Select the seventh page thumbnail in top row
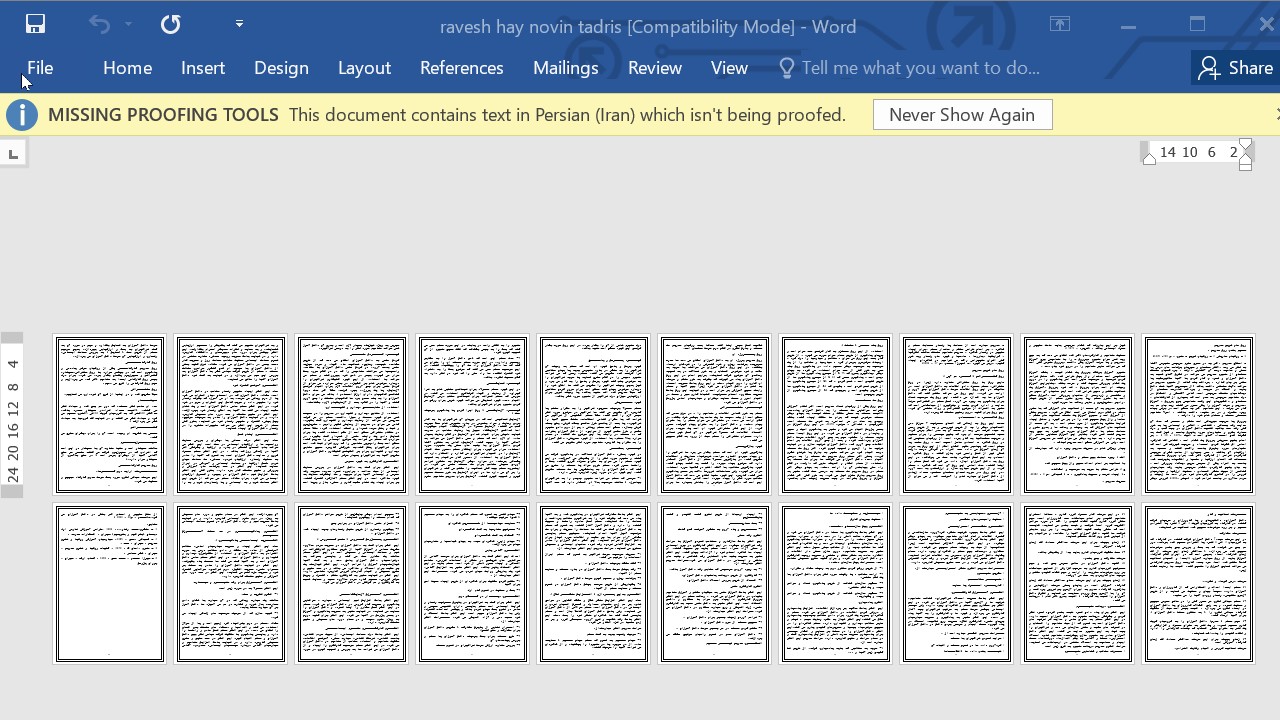Viewport: 1280px width, 720px height. [835, 415]
